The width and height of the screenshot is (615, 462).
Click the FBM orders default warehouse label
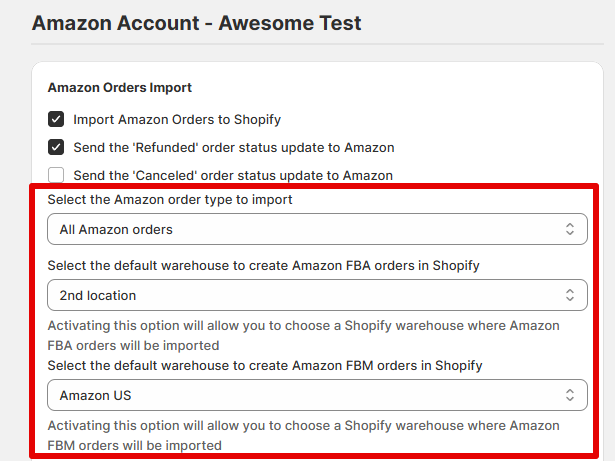tap(265, 365)
